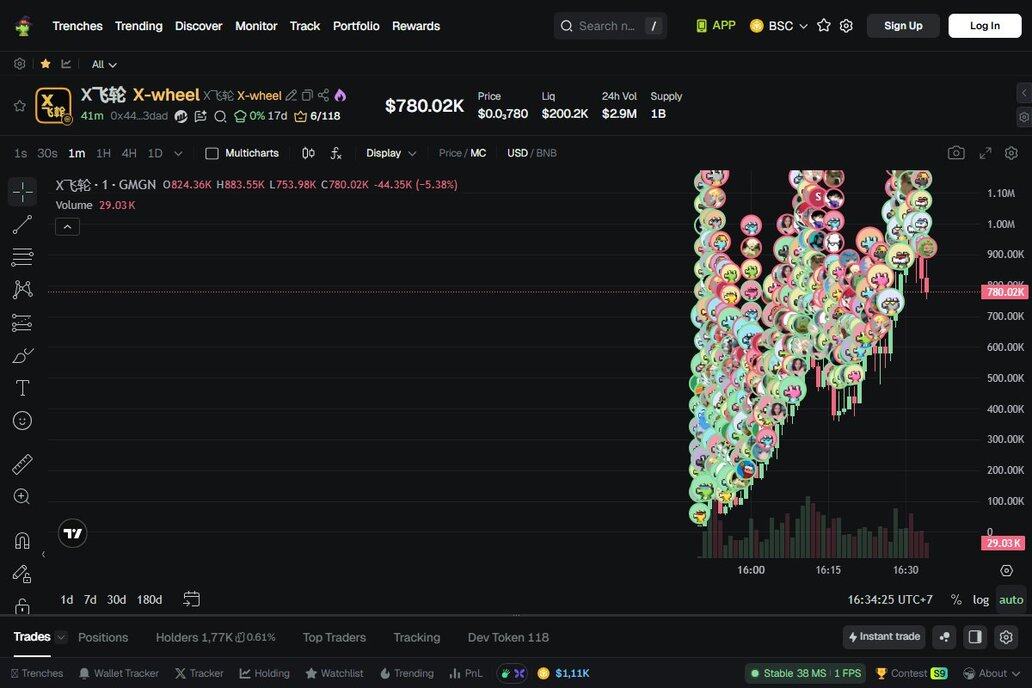Select the Fibonacci retracement tool
The width and height of the screenshot is (1032, 688).
(22, 257)
